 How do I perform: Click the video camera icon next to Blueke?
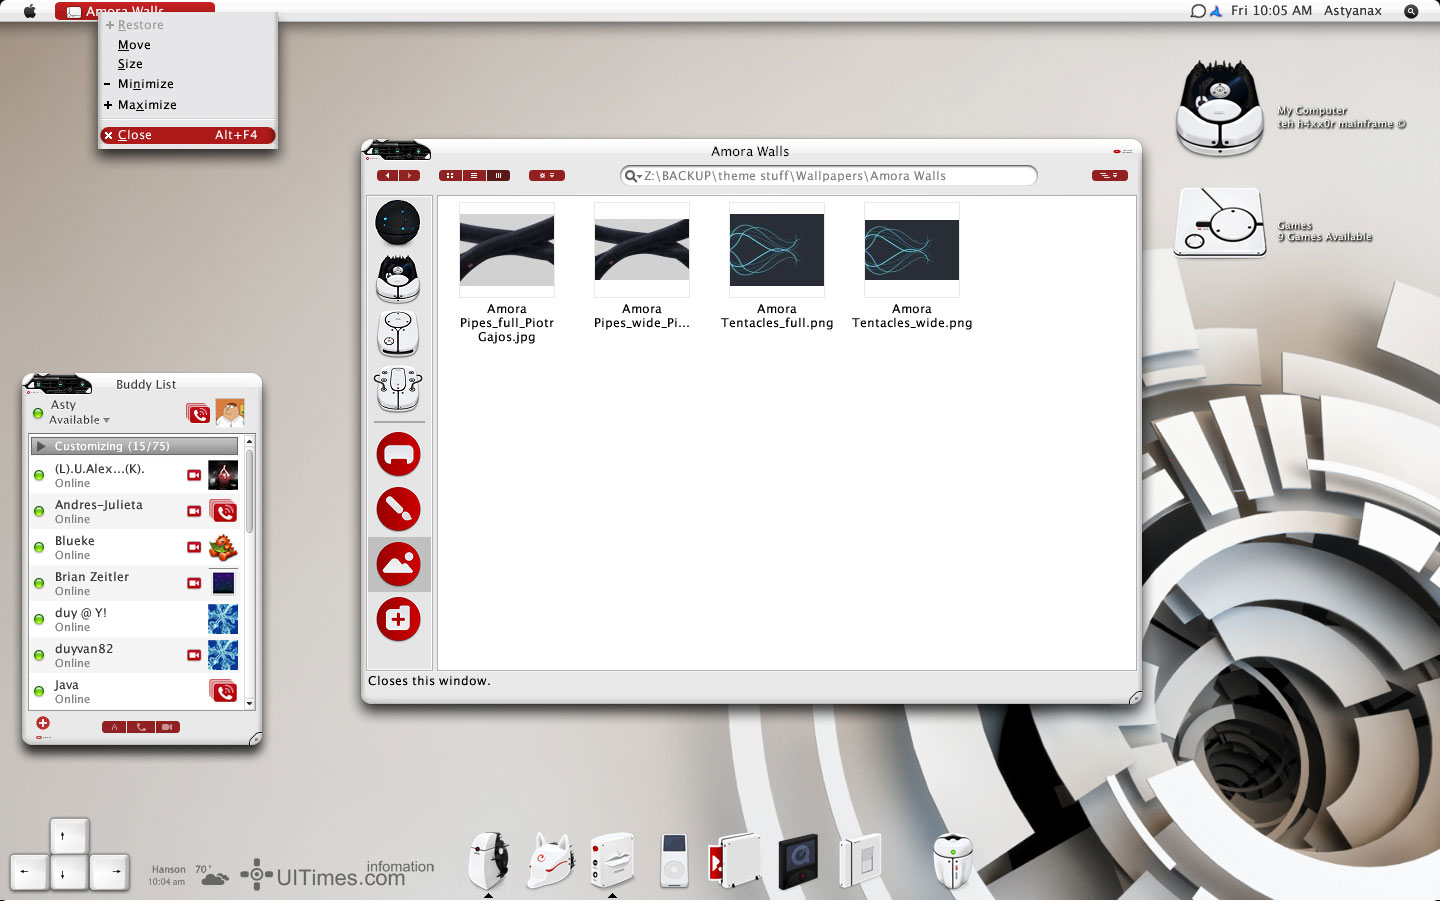(x=194, y=547)
